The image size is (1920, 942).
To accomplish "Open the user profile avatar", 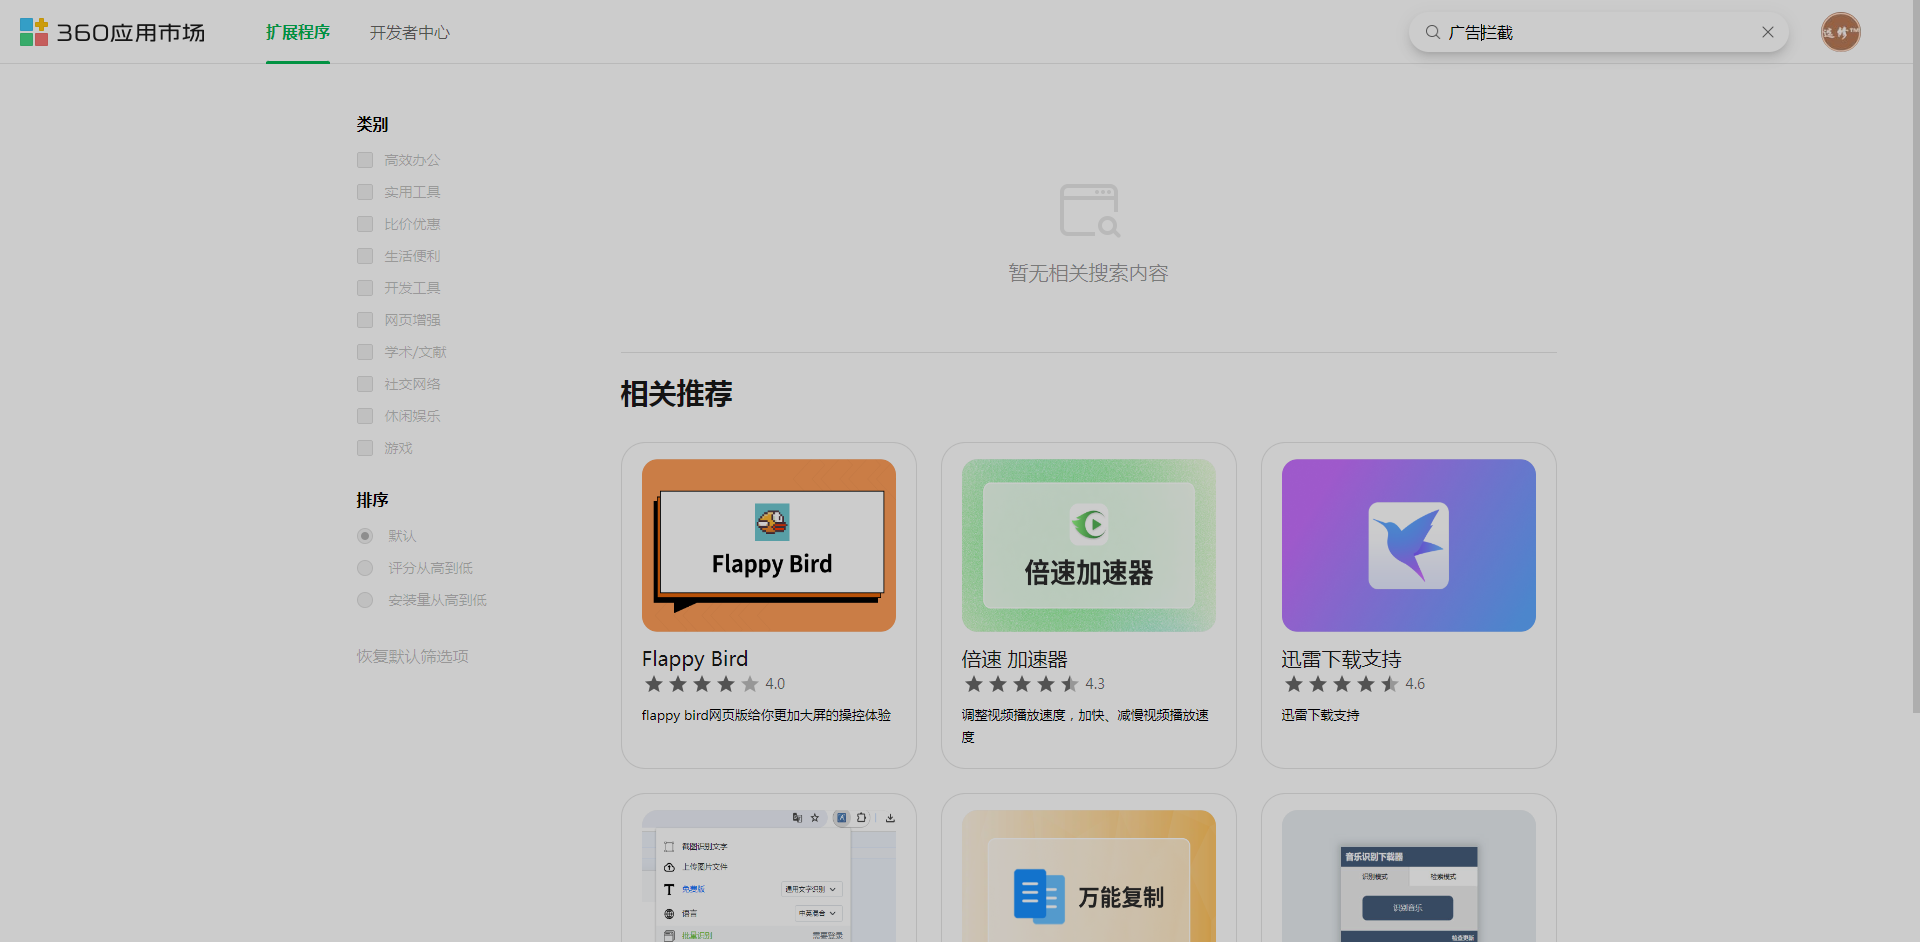I will point(1840,32).
